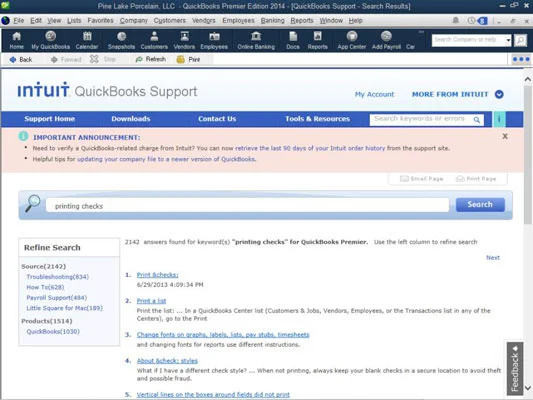The image size is (533, 400).
Task: Click the printing checks search field
Action: point(247,206)
